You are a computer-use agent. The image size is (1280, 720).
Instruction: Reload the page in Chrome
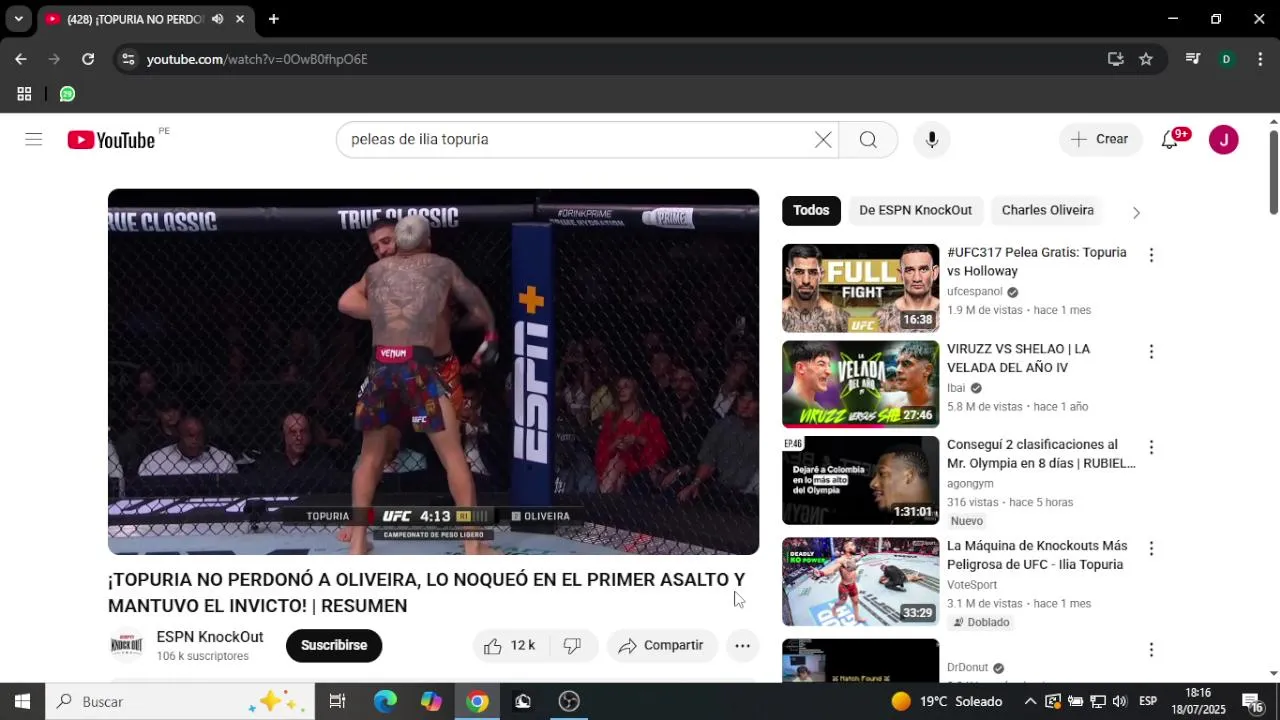coord(88,59)
